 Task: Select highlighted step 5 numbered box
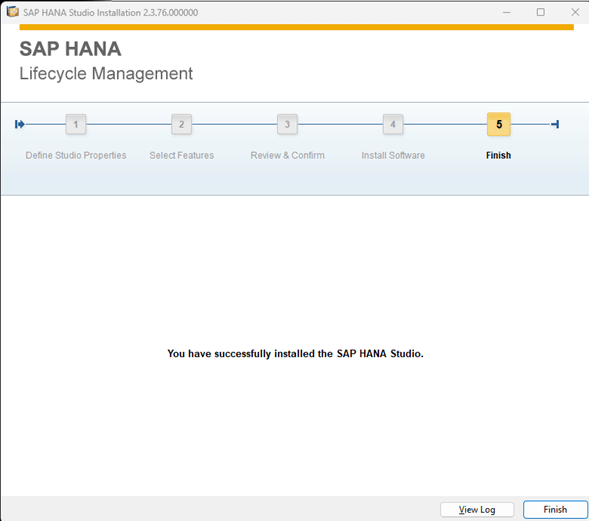[499, 124]
